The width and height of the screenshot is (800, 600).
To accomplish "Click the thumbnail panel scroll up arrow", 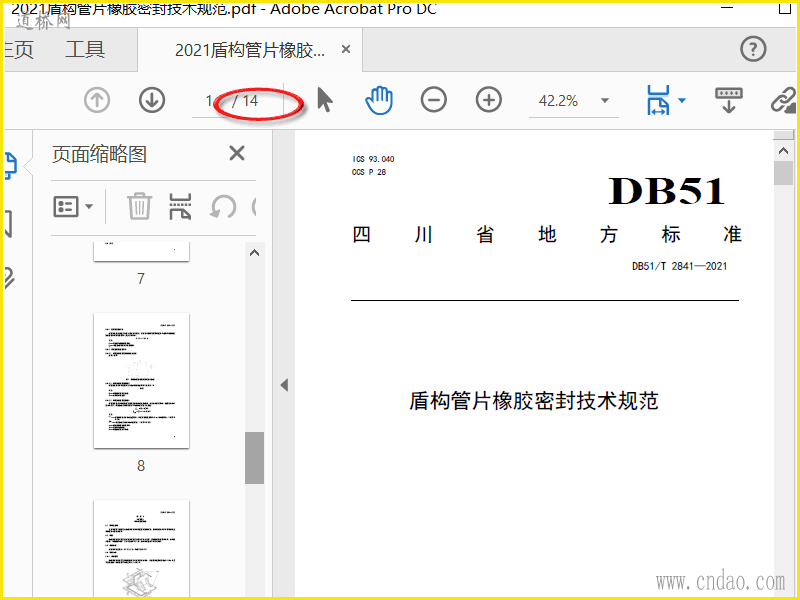I will [254, 253].
